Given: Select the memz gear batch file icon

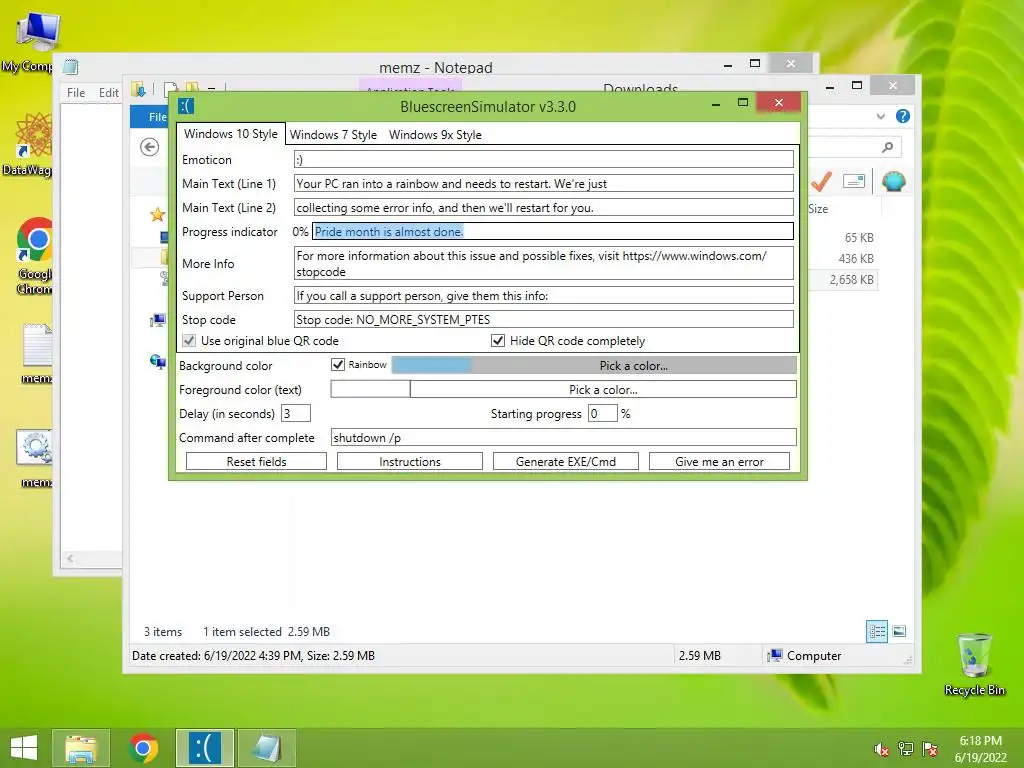Looking at the screenshot, I should [x=35, y=459].
